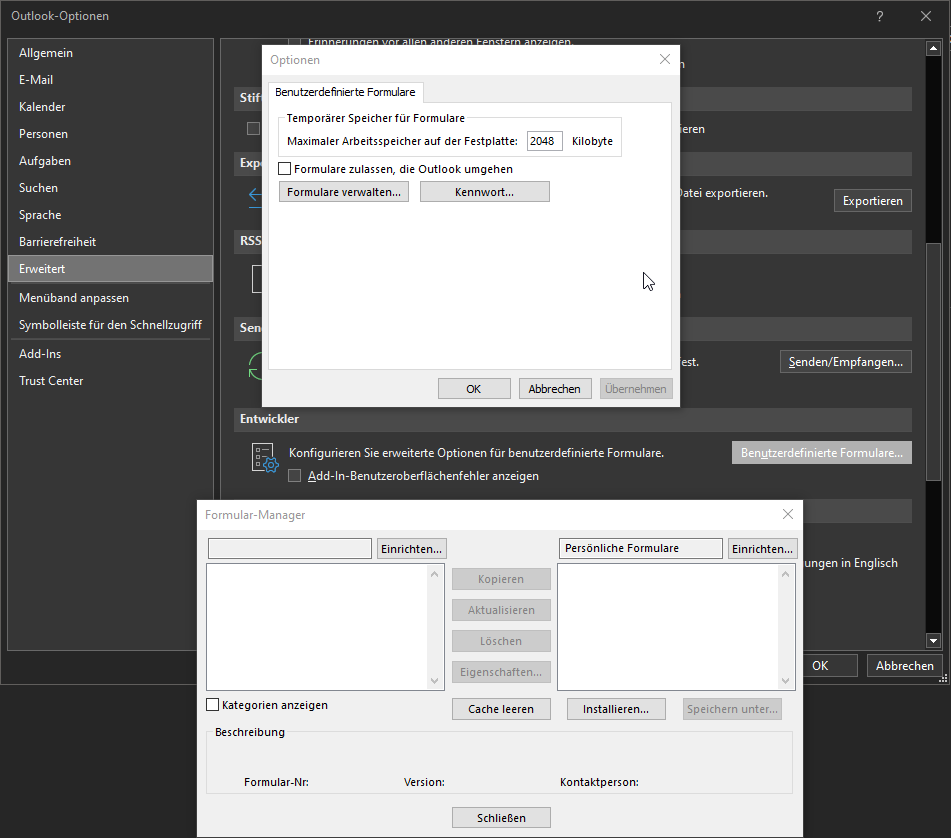This screenshot has height=838, width=951.
Task: Go to 'Kalender' options category
Action: click(42, 107)
